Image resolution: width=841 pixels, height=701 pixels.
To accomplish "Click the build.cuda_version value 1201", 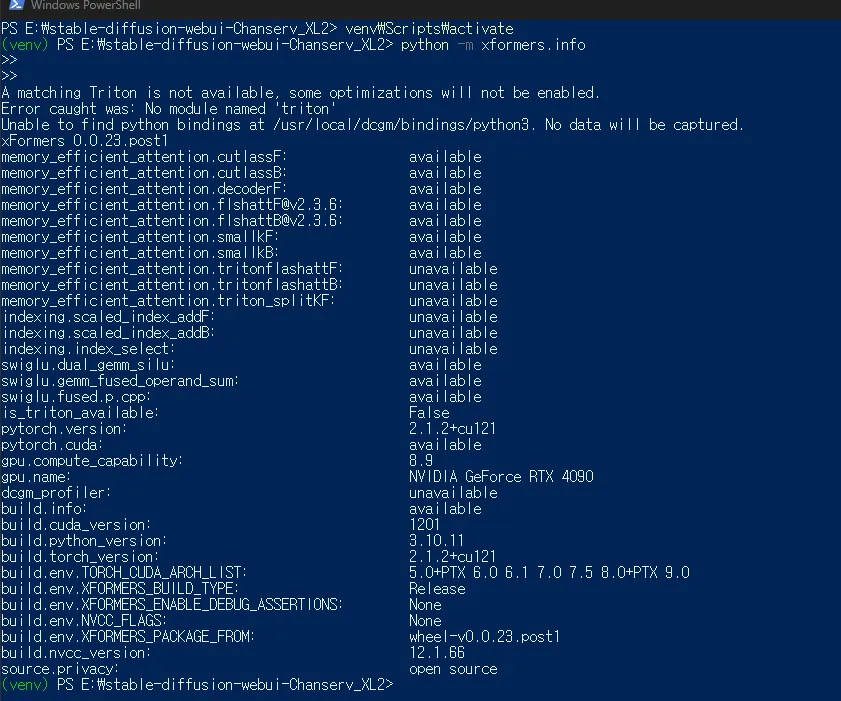I will tap(424, 524).
